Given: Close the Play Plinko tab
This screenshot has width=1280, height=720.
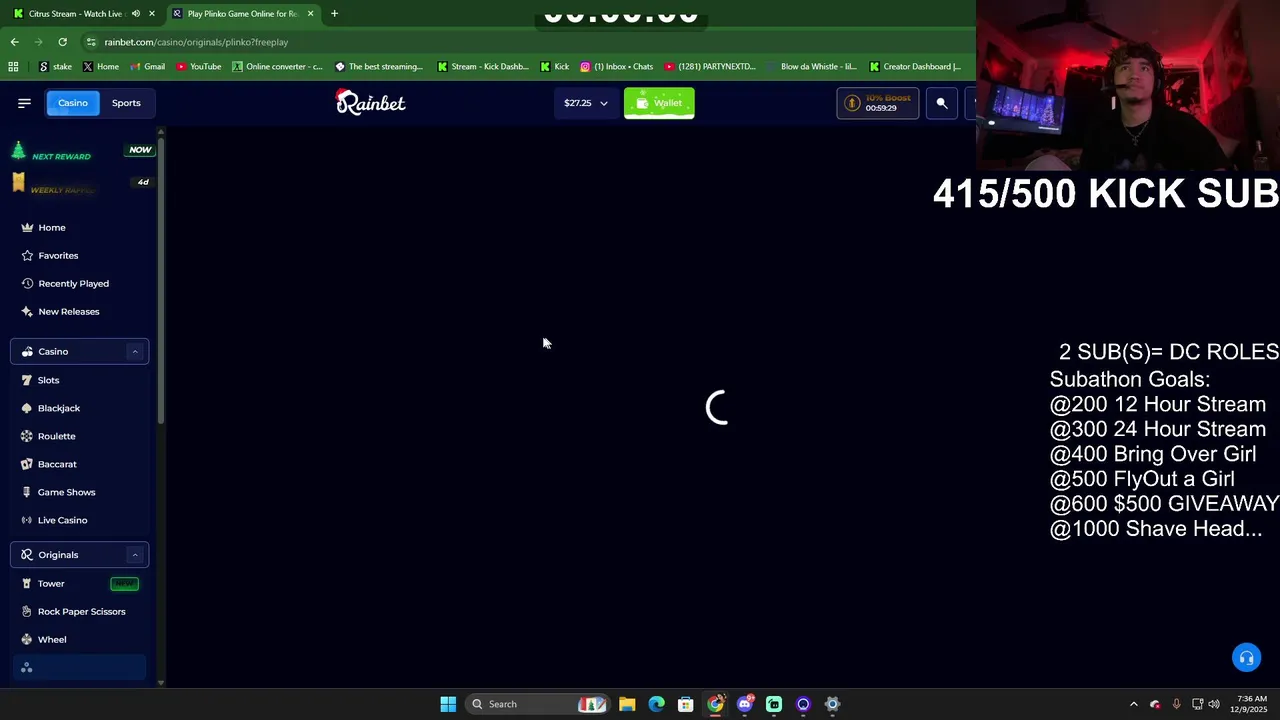Looking at the screenshot, I should [x=310, y=14].
